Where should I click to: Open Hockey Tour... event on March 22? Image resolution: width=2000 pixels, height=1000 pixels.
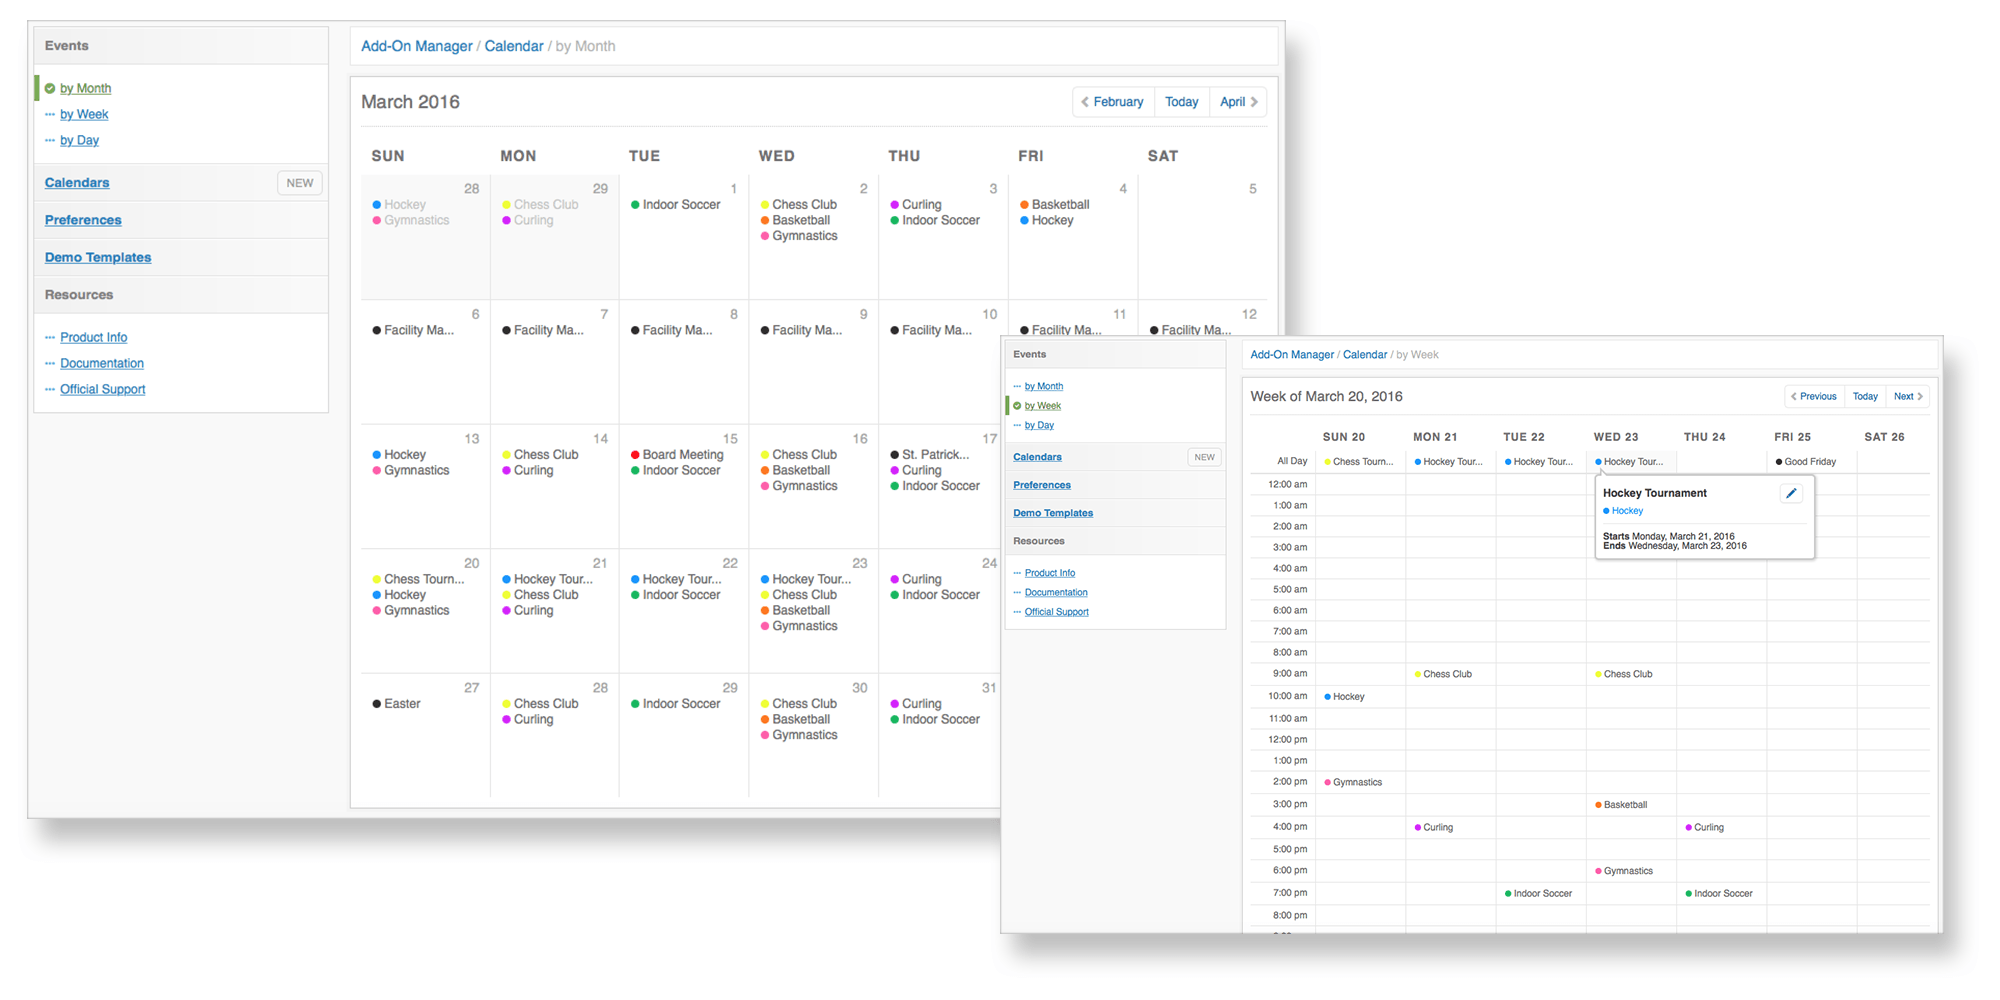(676, 579)
